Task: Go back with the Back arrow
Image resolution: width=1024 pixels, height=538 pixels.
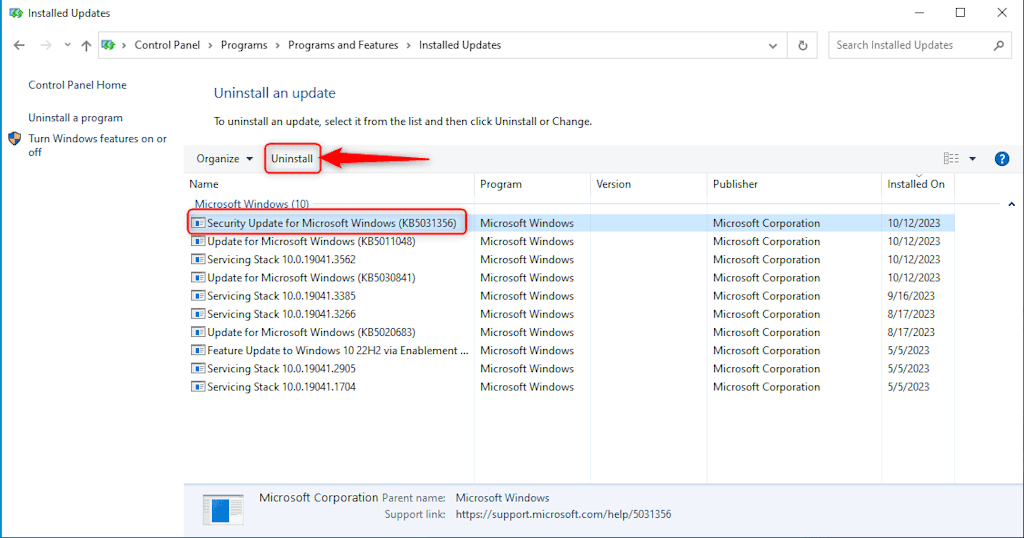Action: [19, 45]
